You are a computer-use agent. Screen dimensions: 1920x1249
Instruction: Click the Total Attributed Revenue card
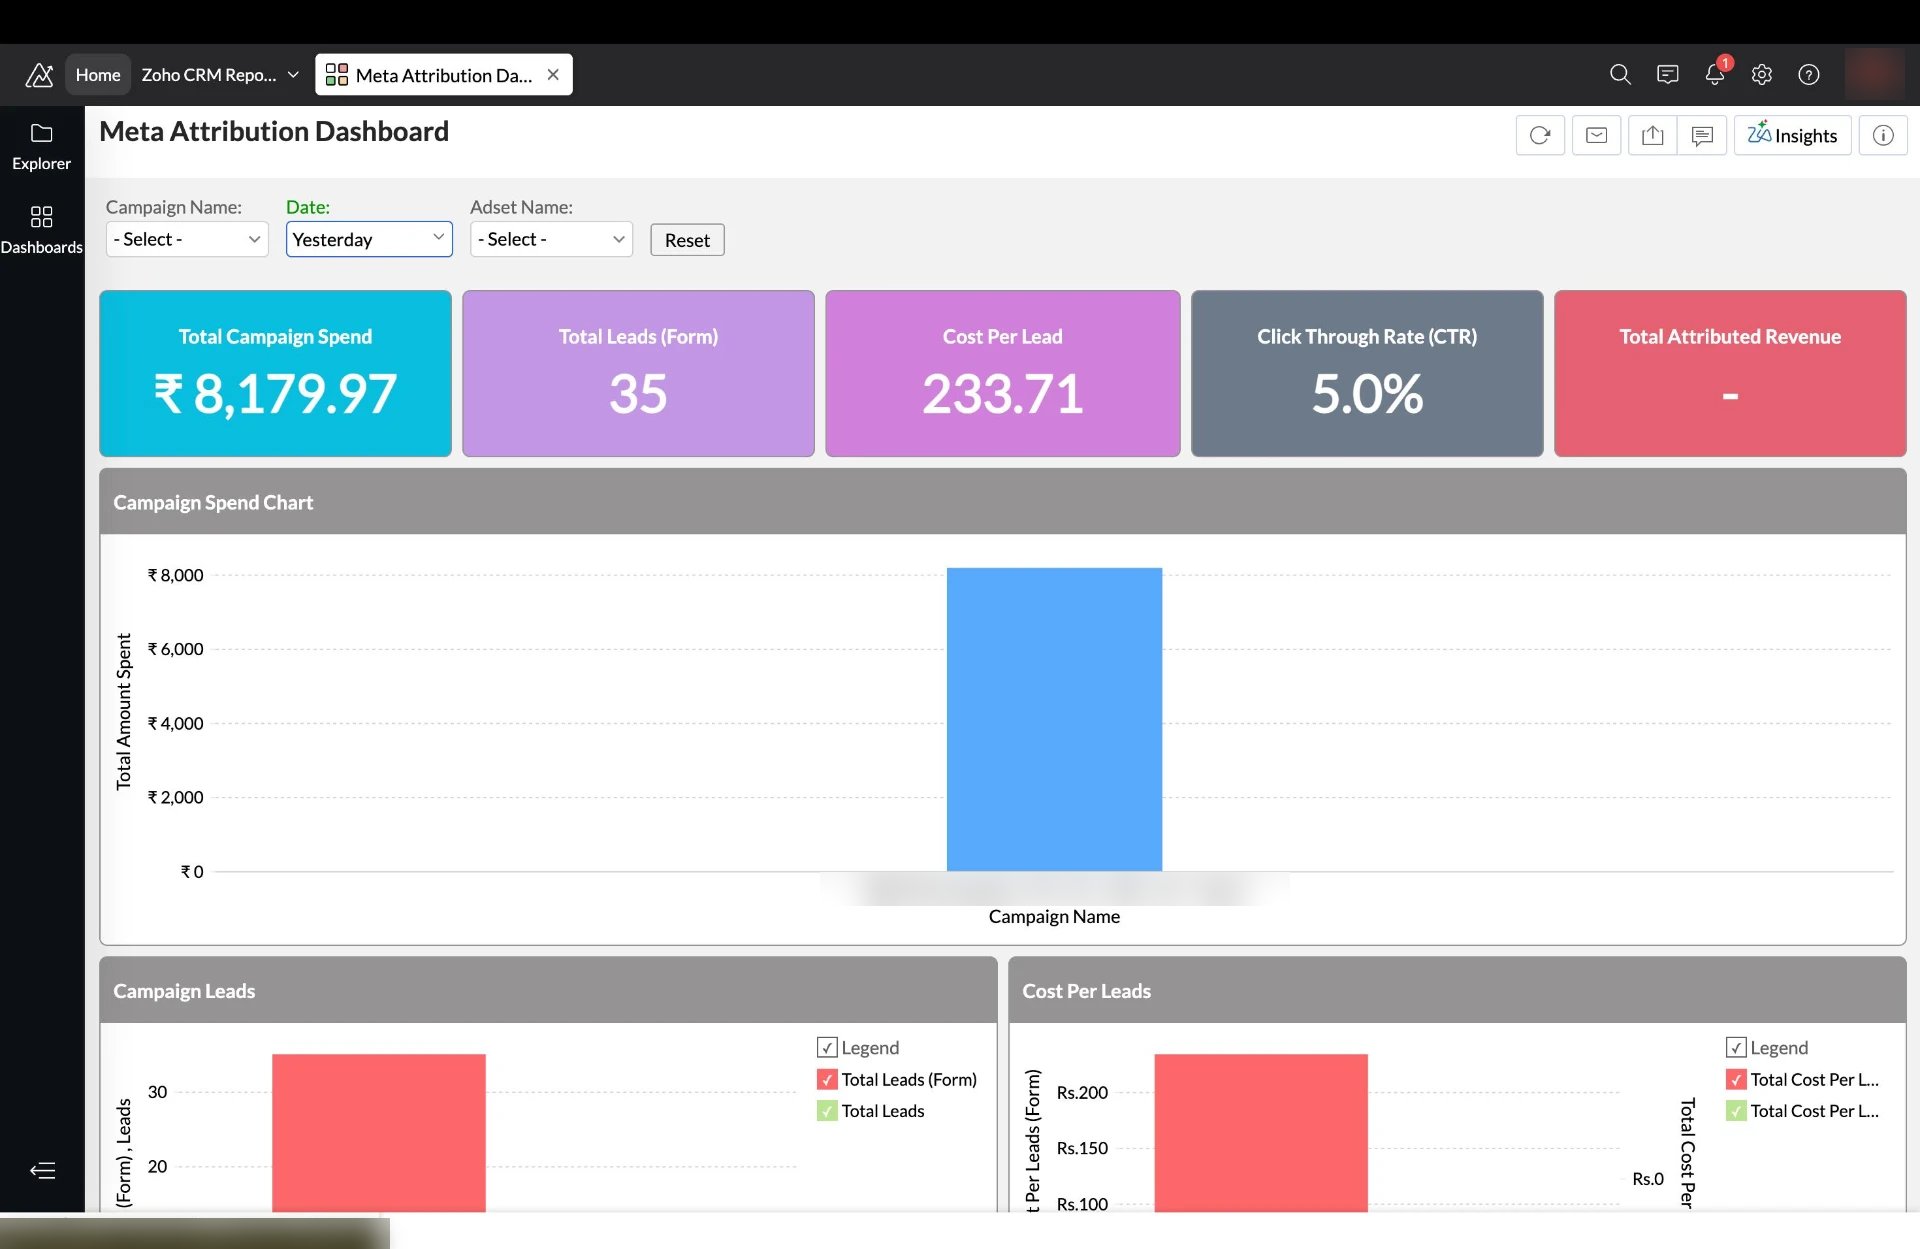point(1730,373)
